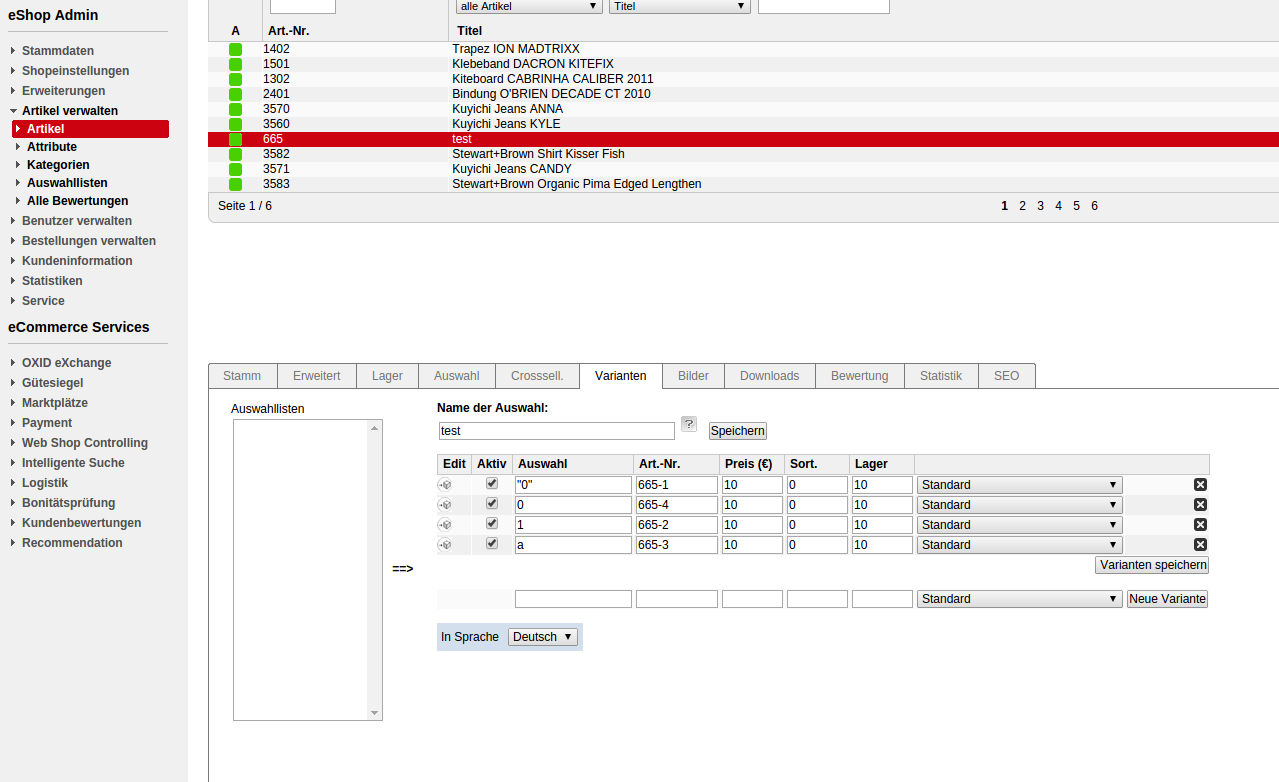Switch to the Bilder tab
Screen dimensions: 1279x782
[693, 376]
